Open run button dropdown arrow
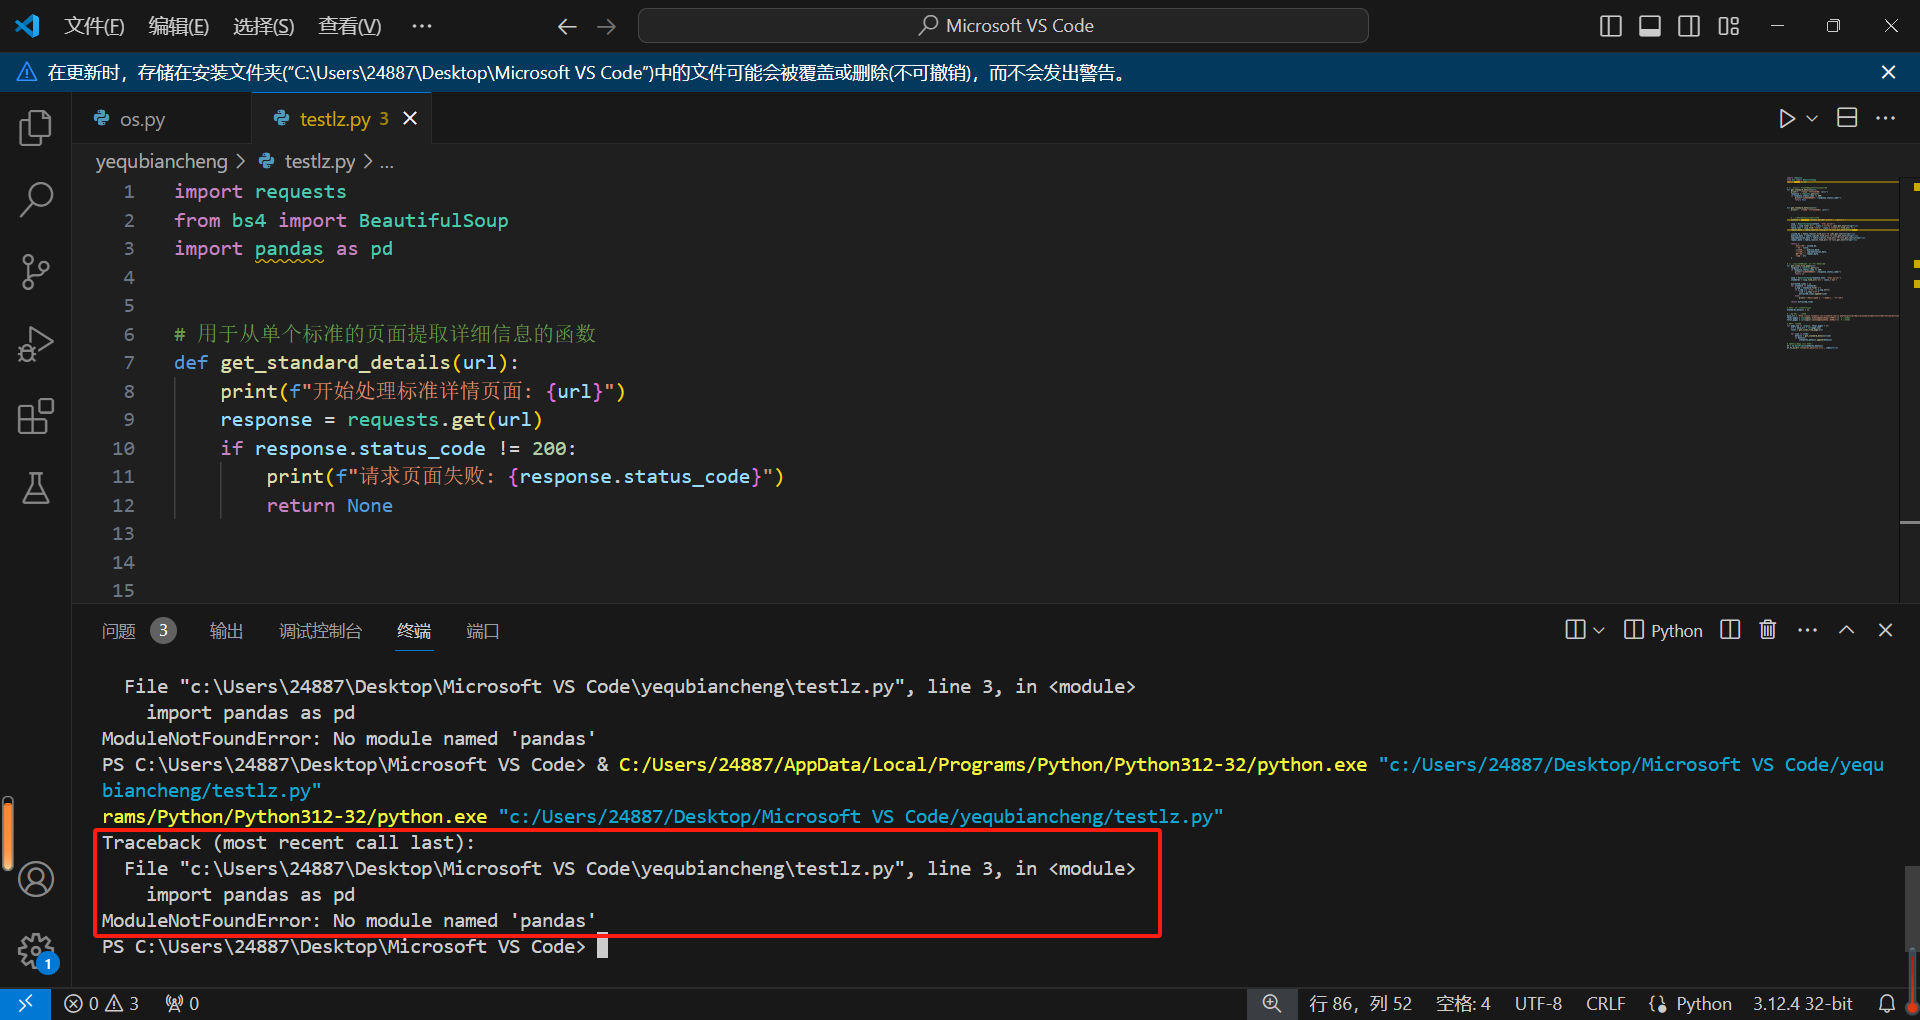The height and width of the screenshot is (1020, 1920). tap(1812, 119)
